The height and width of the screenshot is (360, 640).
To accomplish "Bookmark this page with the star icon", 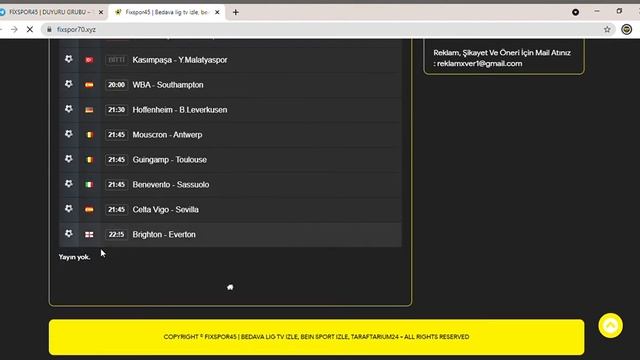I will [607, 29].
